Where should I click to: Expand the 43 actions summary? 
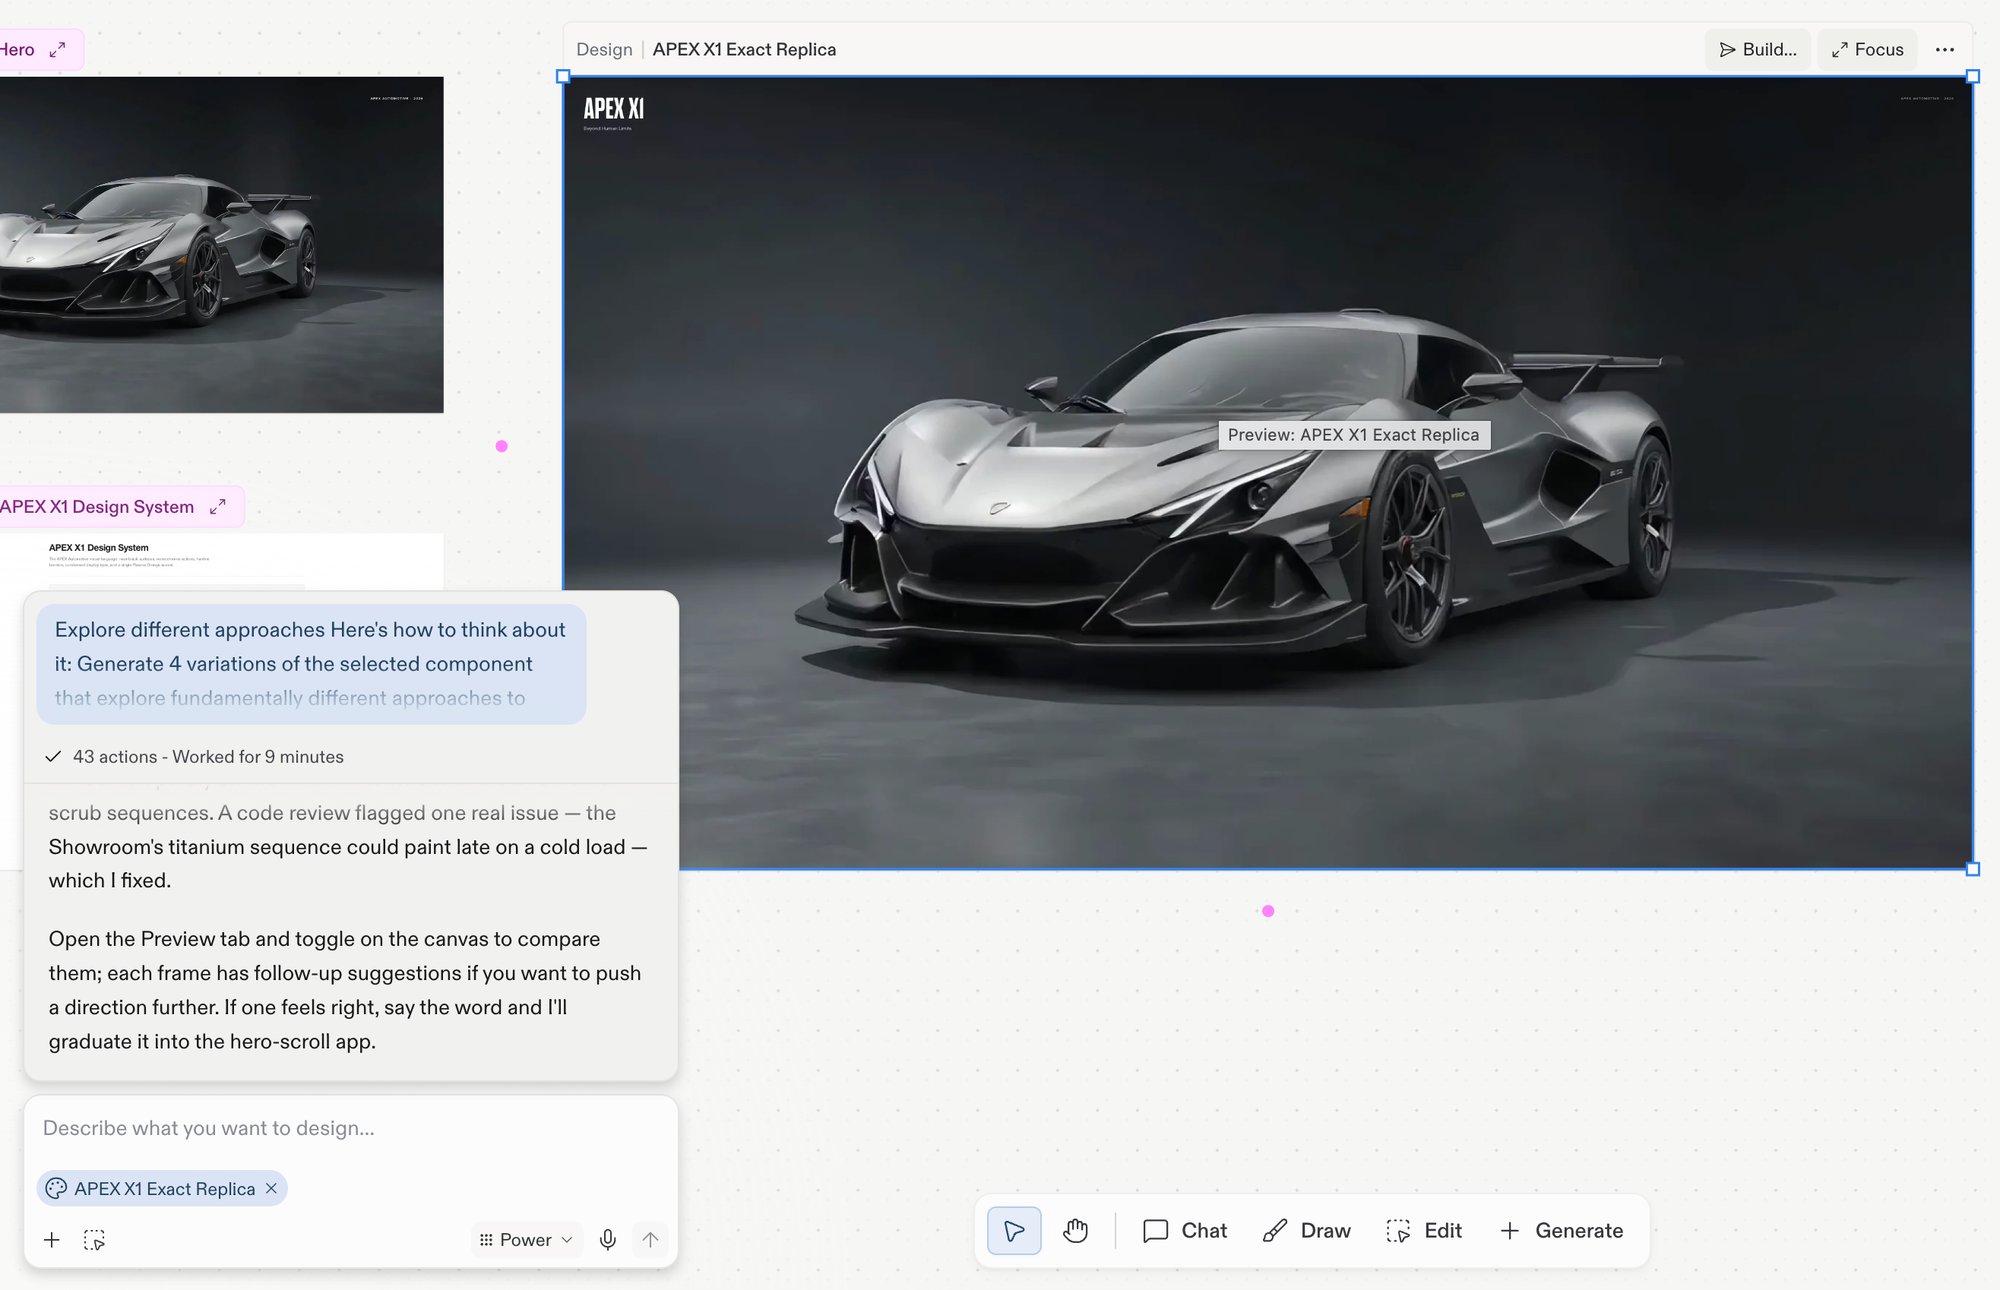pyautogui.click(x=195, y=756)
